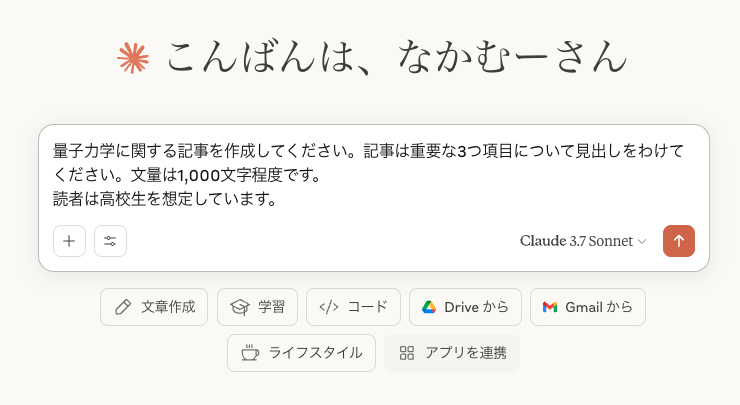This screenshot has height=405, width=740.
Task: Expand the chevron next to Claude 3.7 Sonnet
Action: click(x=642, y=242)
